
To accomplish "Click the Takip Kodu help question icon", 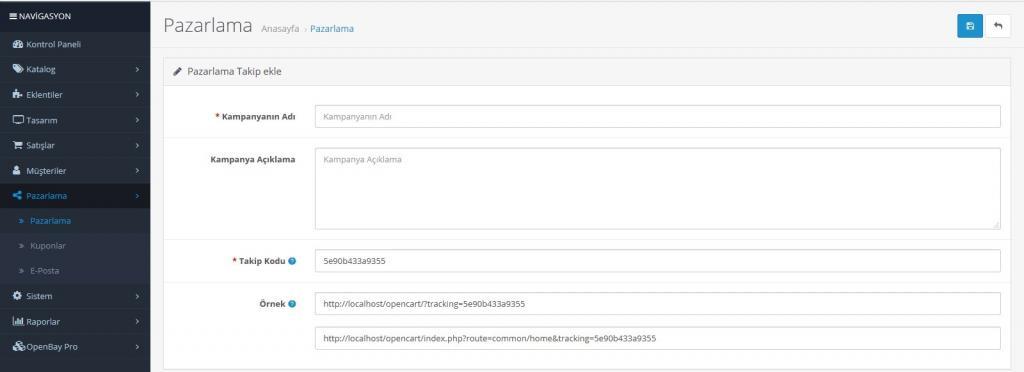I will (292, 261).
